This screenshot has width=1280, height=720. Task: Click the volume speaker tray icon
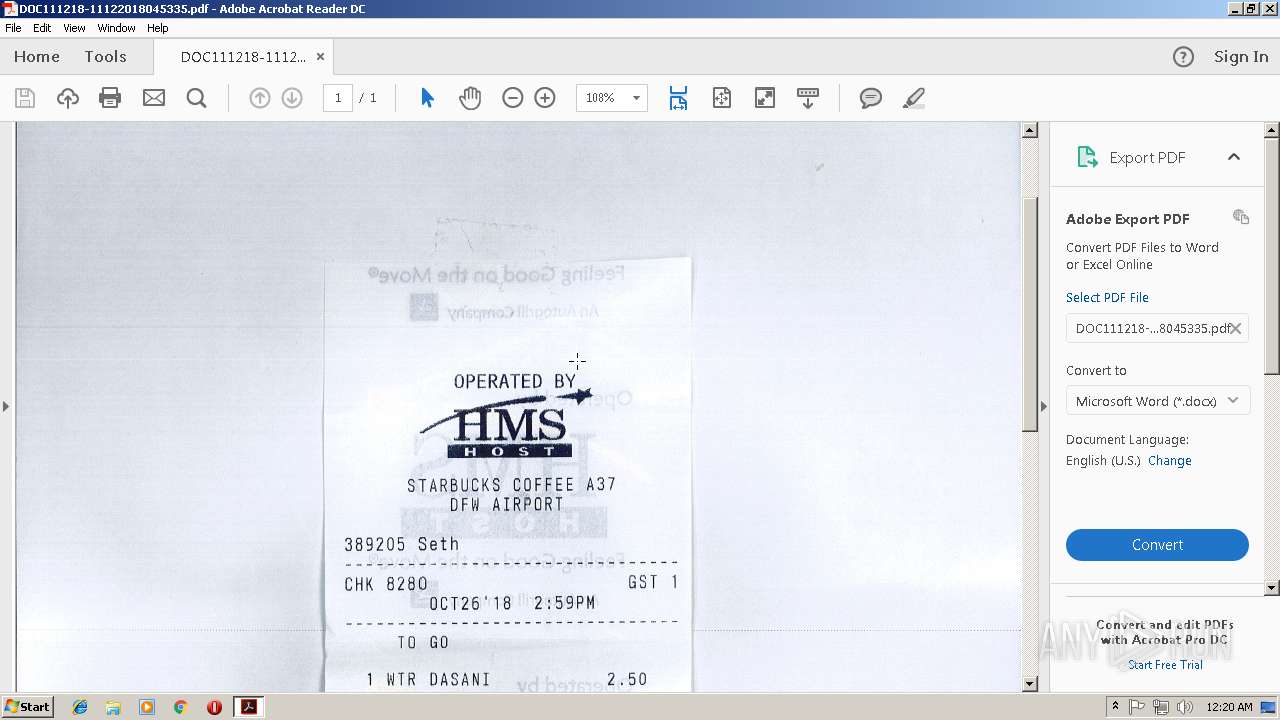[1185, 707]
